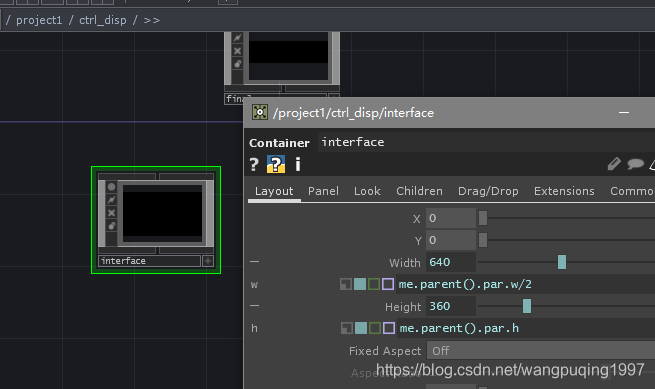Navigate to project1 in the path bar
The height and width of the screenshot is (389, 655).
point(39,20)
